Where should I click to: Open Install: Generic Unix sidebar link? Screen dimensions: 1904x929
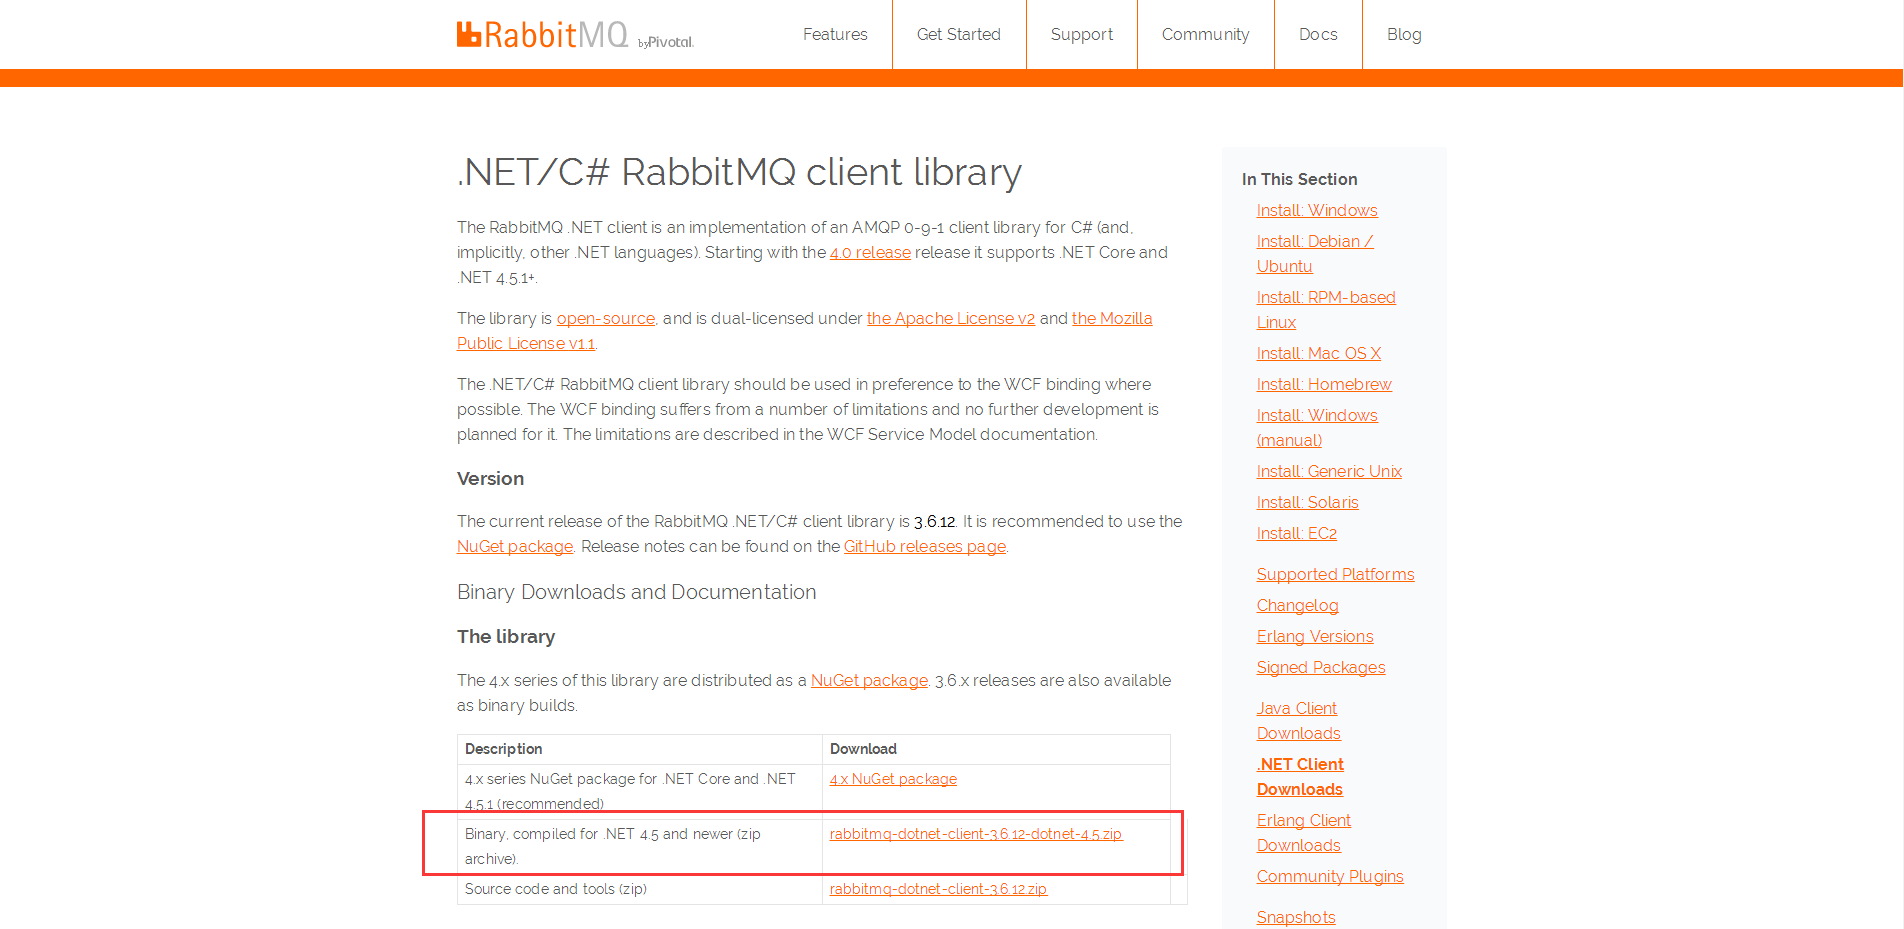[1329, 471]
